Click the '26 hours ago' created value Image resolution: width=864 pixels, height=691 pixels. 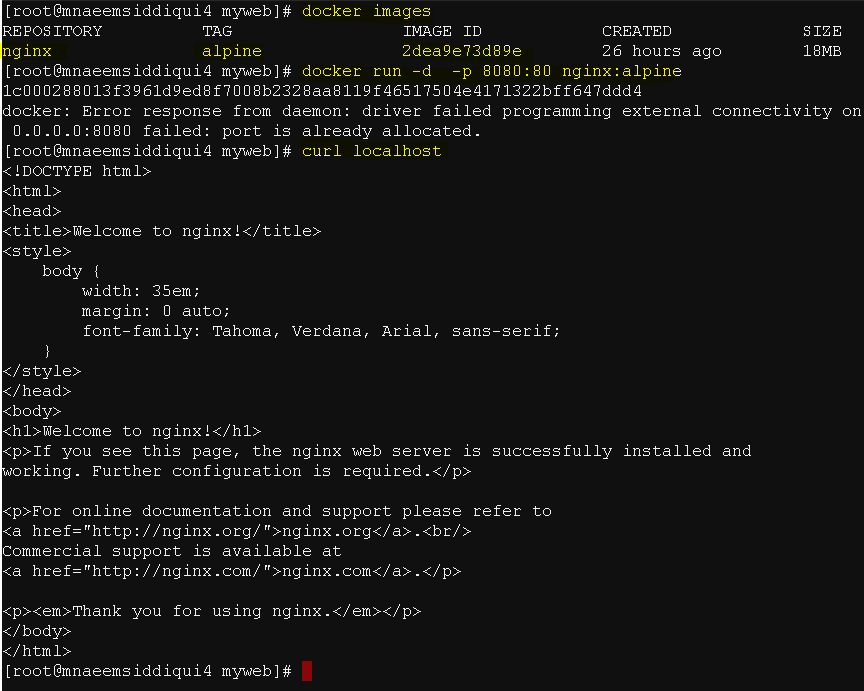point(662,51)
